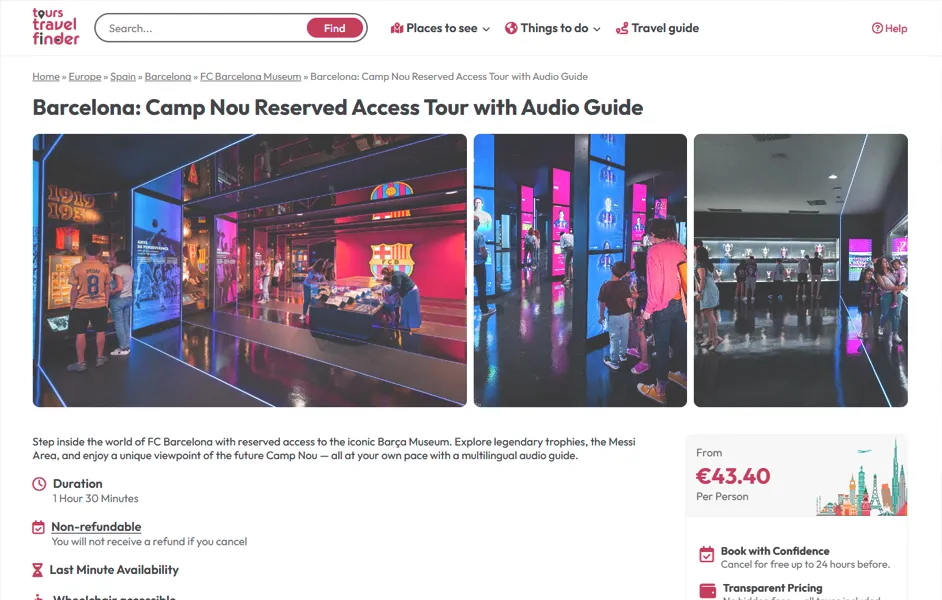942x600 pixels.
Task: Open the Places to see menu
Action: 440,28
